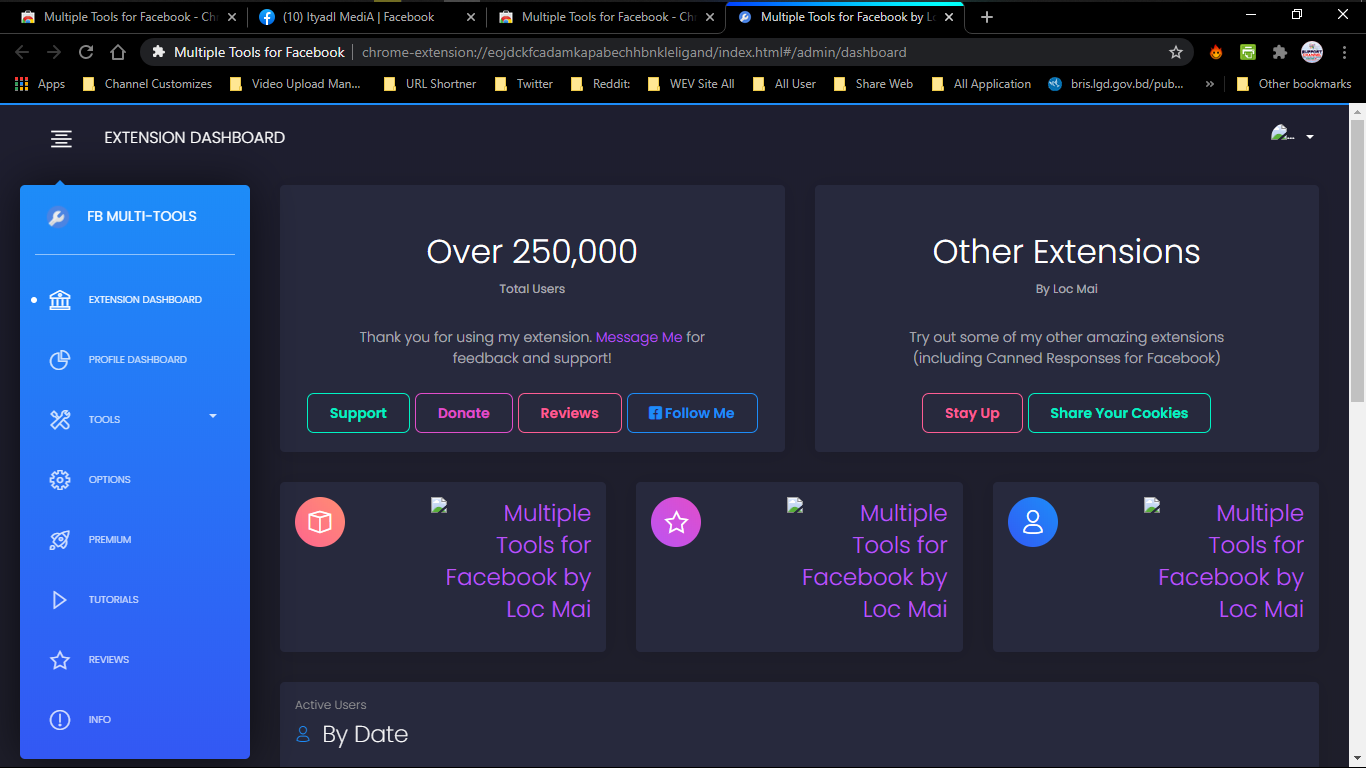Open the Twitter bookmark folder
This screenshot has height=768, width=1366.
pyautogui.click(x=524, y=84)
